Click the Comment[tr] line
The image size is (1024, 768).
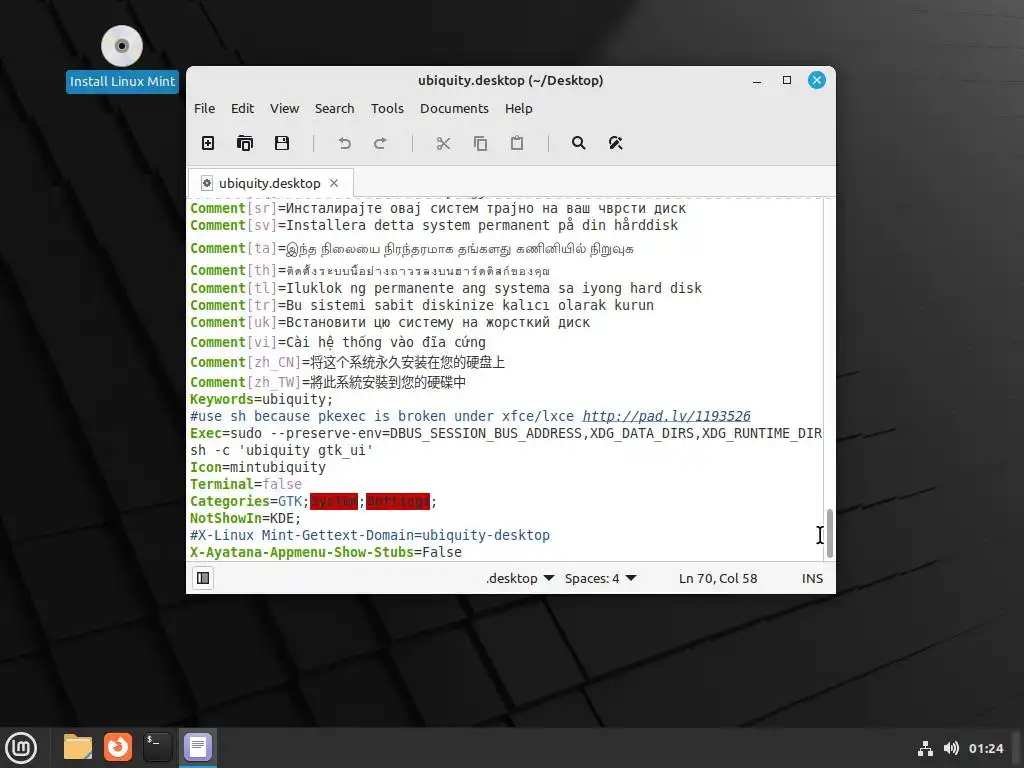pyautogui.click(x=422, y=305)
